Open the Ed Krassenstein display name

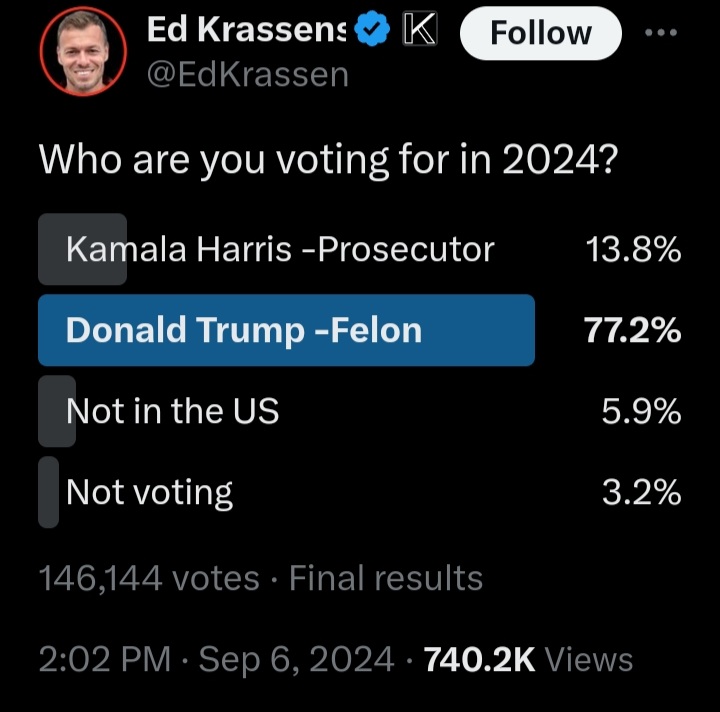click(246, 30)
